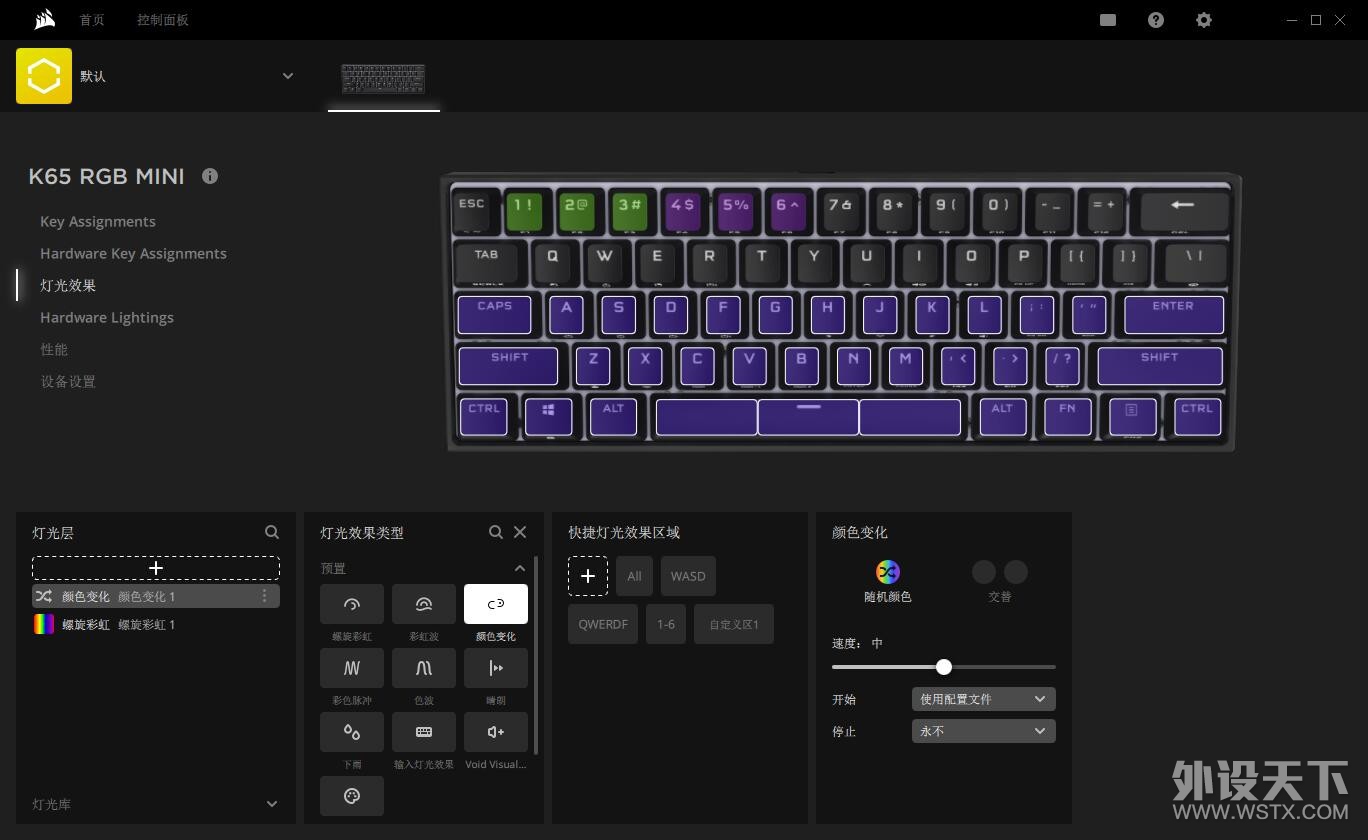Open 性能 performance section
1368x840 pixels.
54,349
